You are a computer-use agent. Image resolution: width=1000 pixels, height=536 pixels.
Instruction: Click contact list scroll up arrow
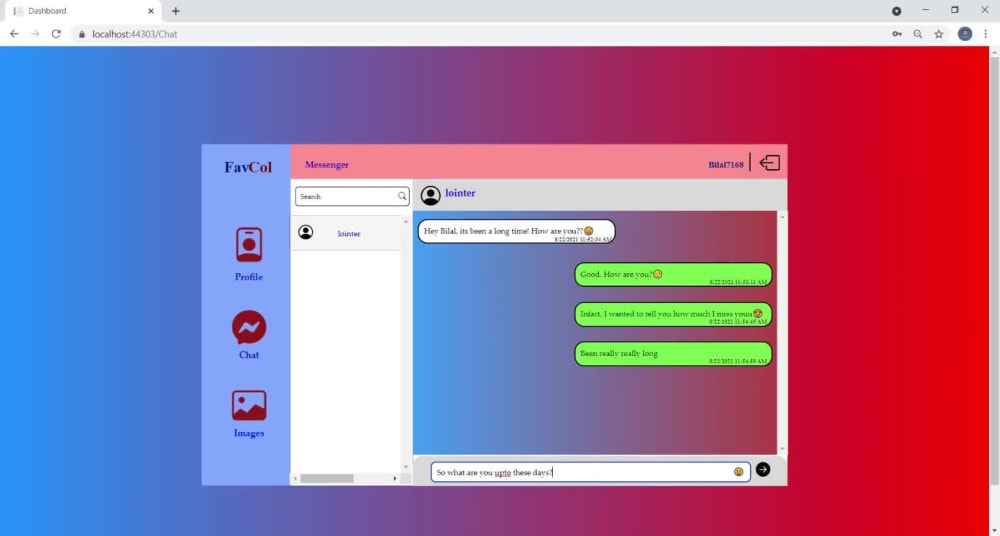click(x=406, y=221)
